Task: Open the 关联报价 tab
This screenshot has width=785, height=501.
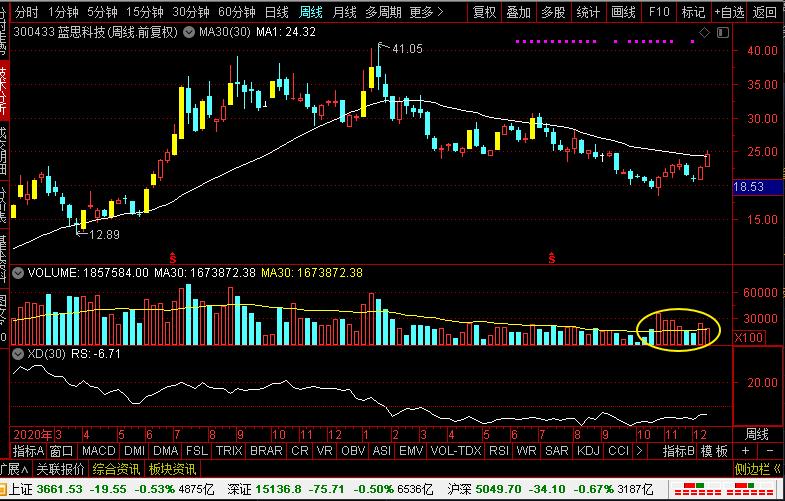Action: click(x=61, y=469)
